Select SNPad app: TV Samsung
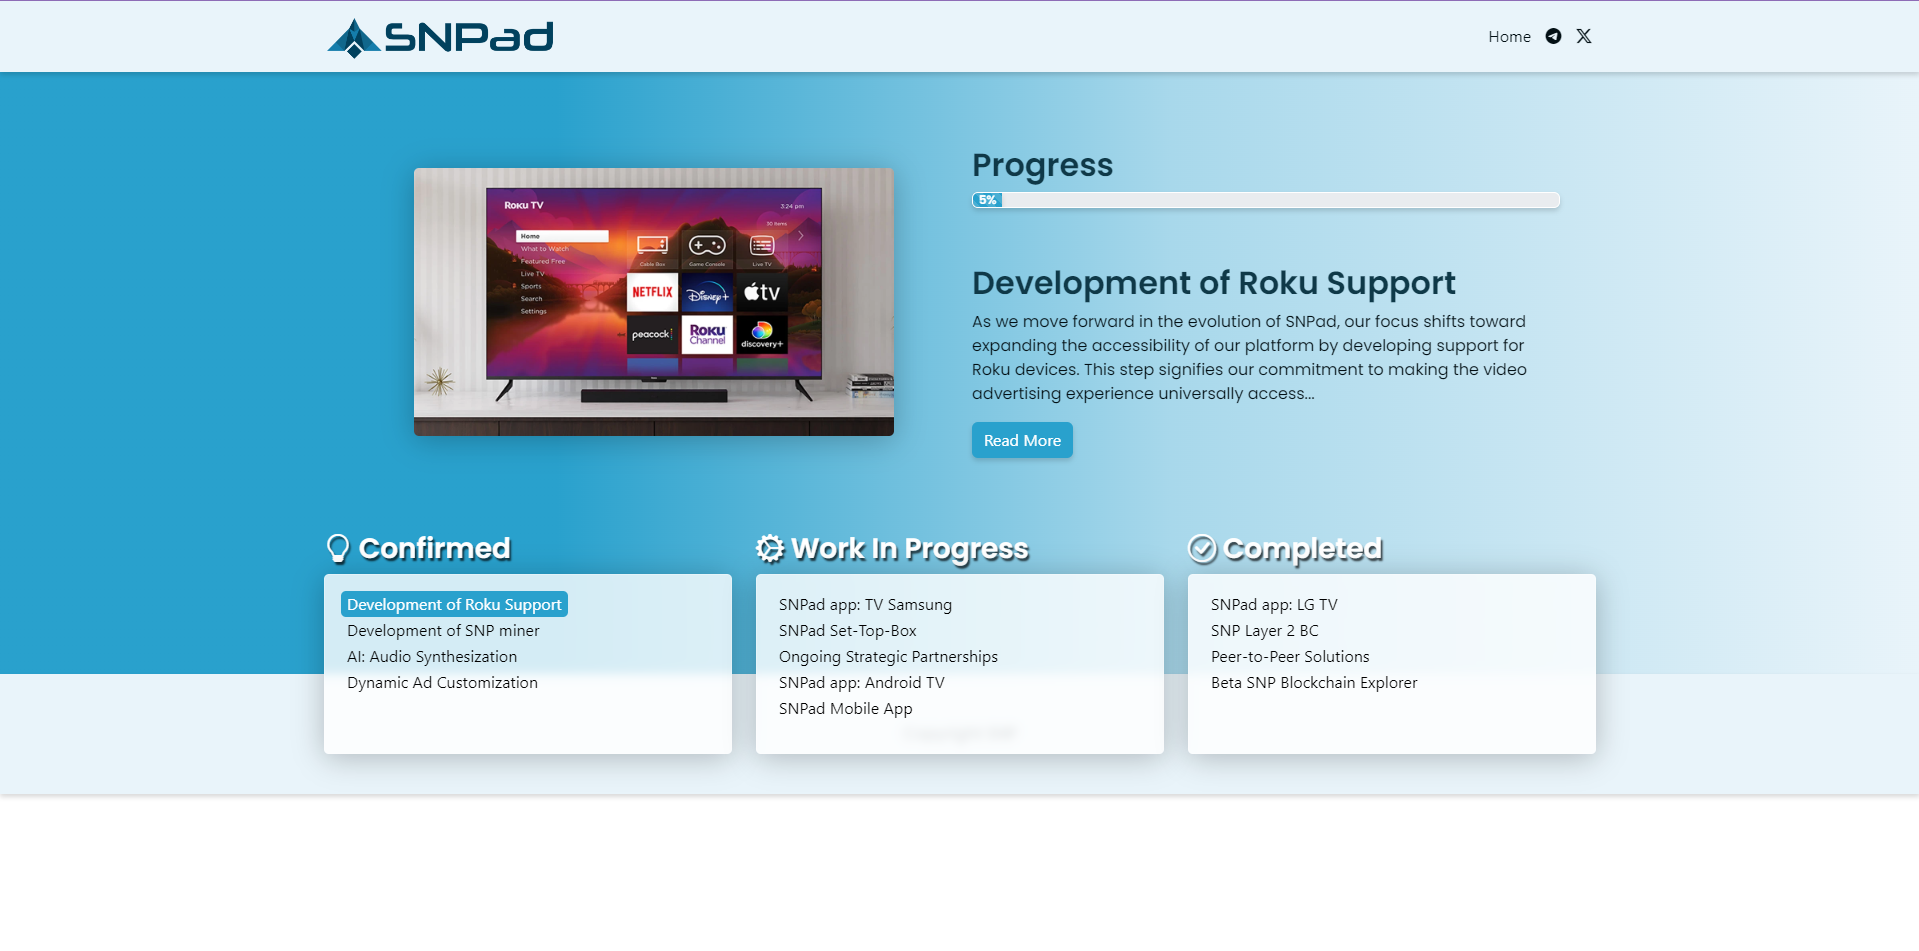The height and width of the screenshot is (951, 1919). (865, 605)
